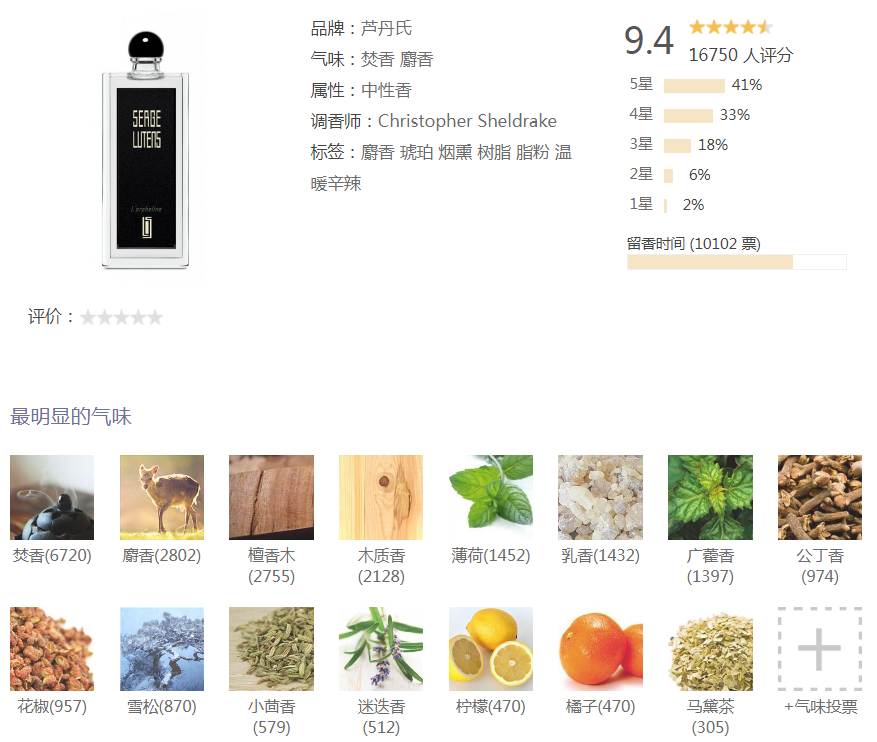877x742 pixels.
Task: Open the brand link 芦丹氏
Action: pyautogui.click(x=386, y=28)
